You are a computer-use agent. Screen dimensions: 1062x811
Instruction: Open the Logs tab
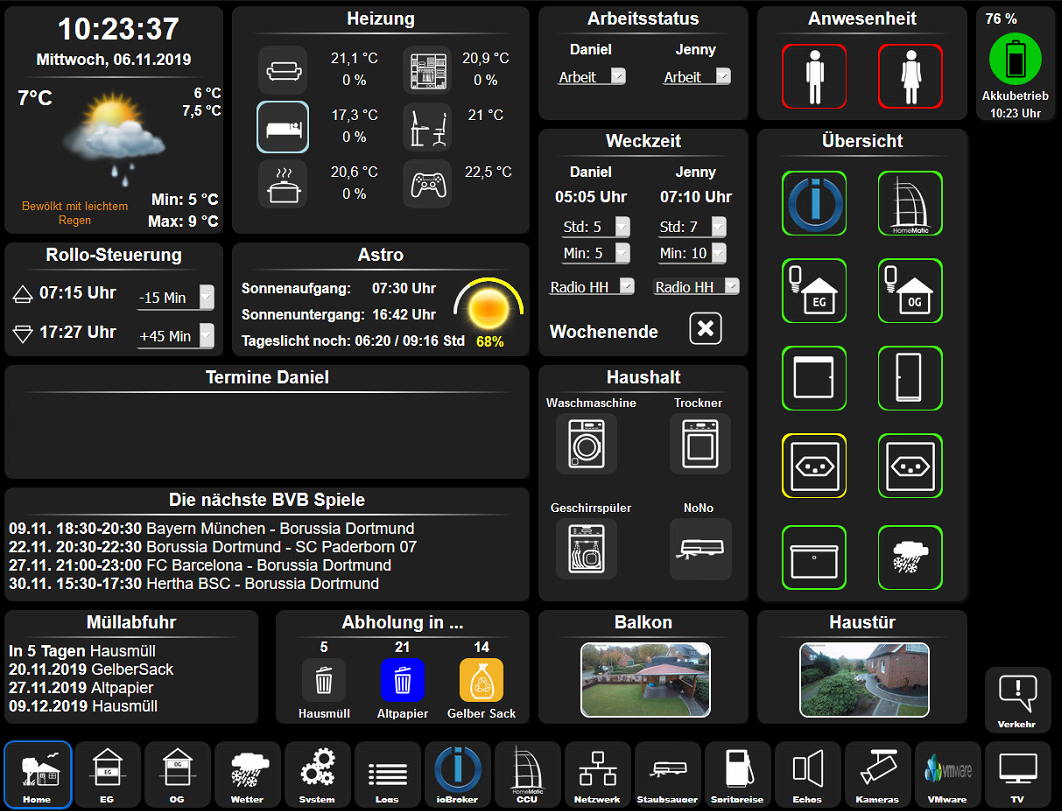(x=387, y=775)
